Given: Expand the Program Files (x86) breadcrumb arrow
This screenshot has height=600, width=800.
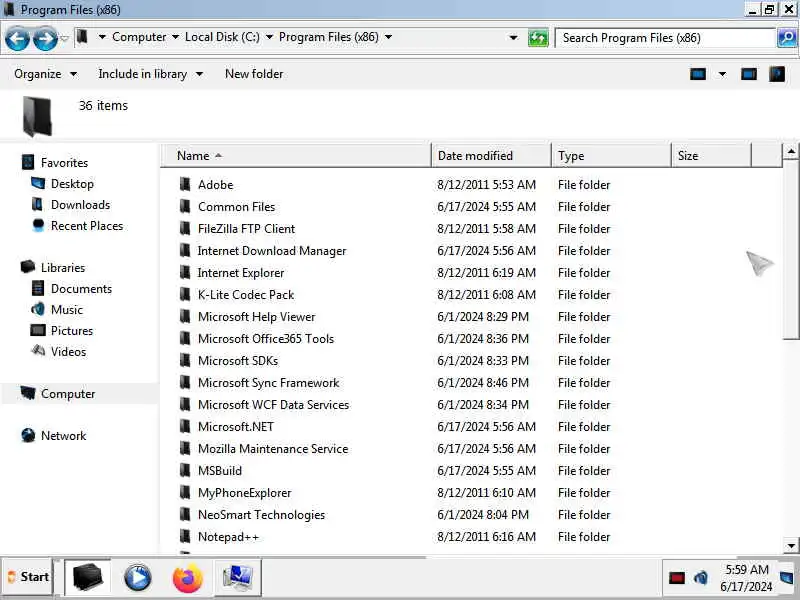Looking at the screenshot, I should (x=388, y=37).
